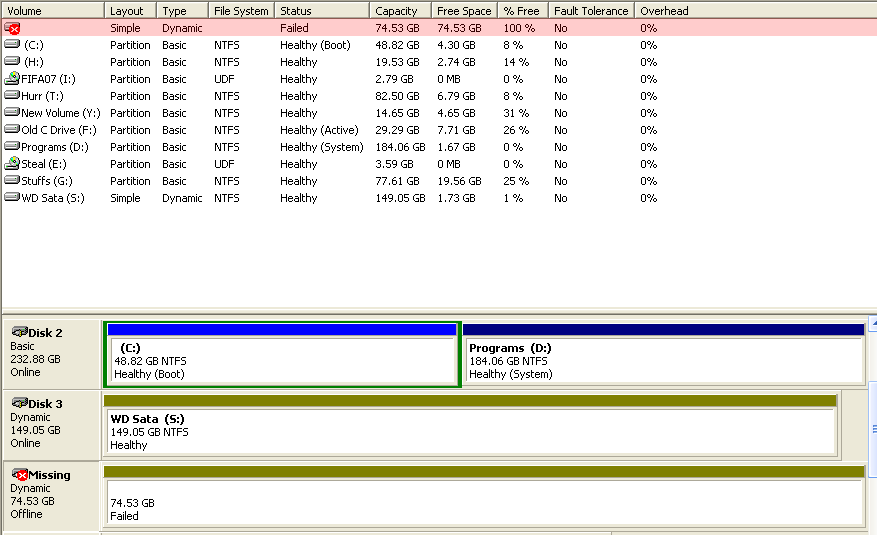Screen dimensions: 877x535
Task: Click the blue color bar above (C:) partition
Action: coord(281,329)
